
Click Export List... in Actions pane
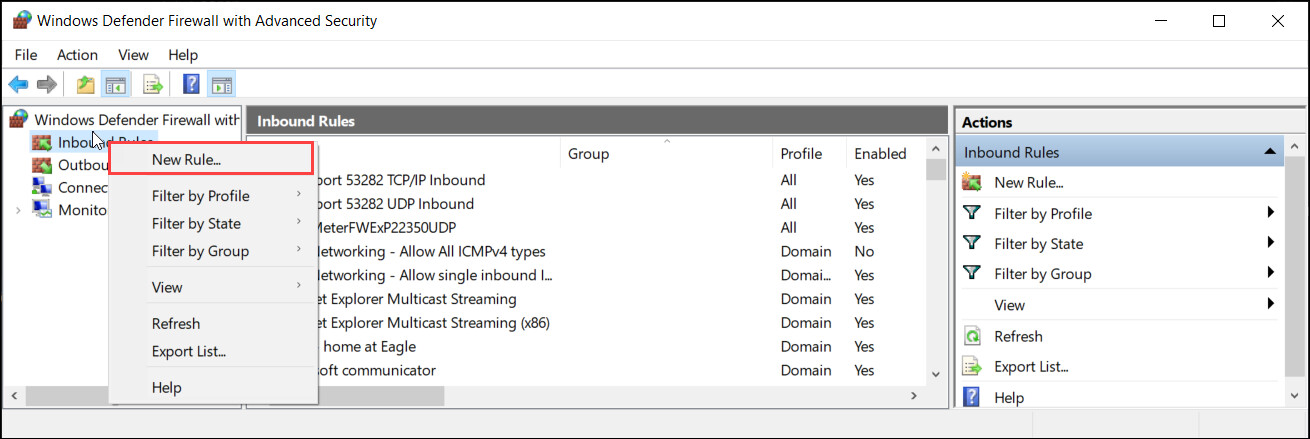click(x=1031, y=367)
